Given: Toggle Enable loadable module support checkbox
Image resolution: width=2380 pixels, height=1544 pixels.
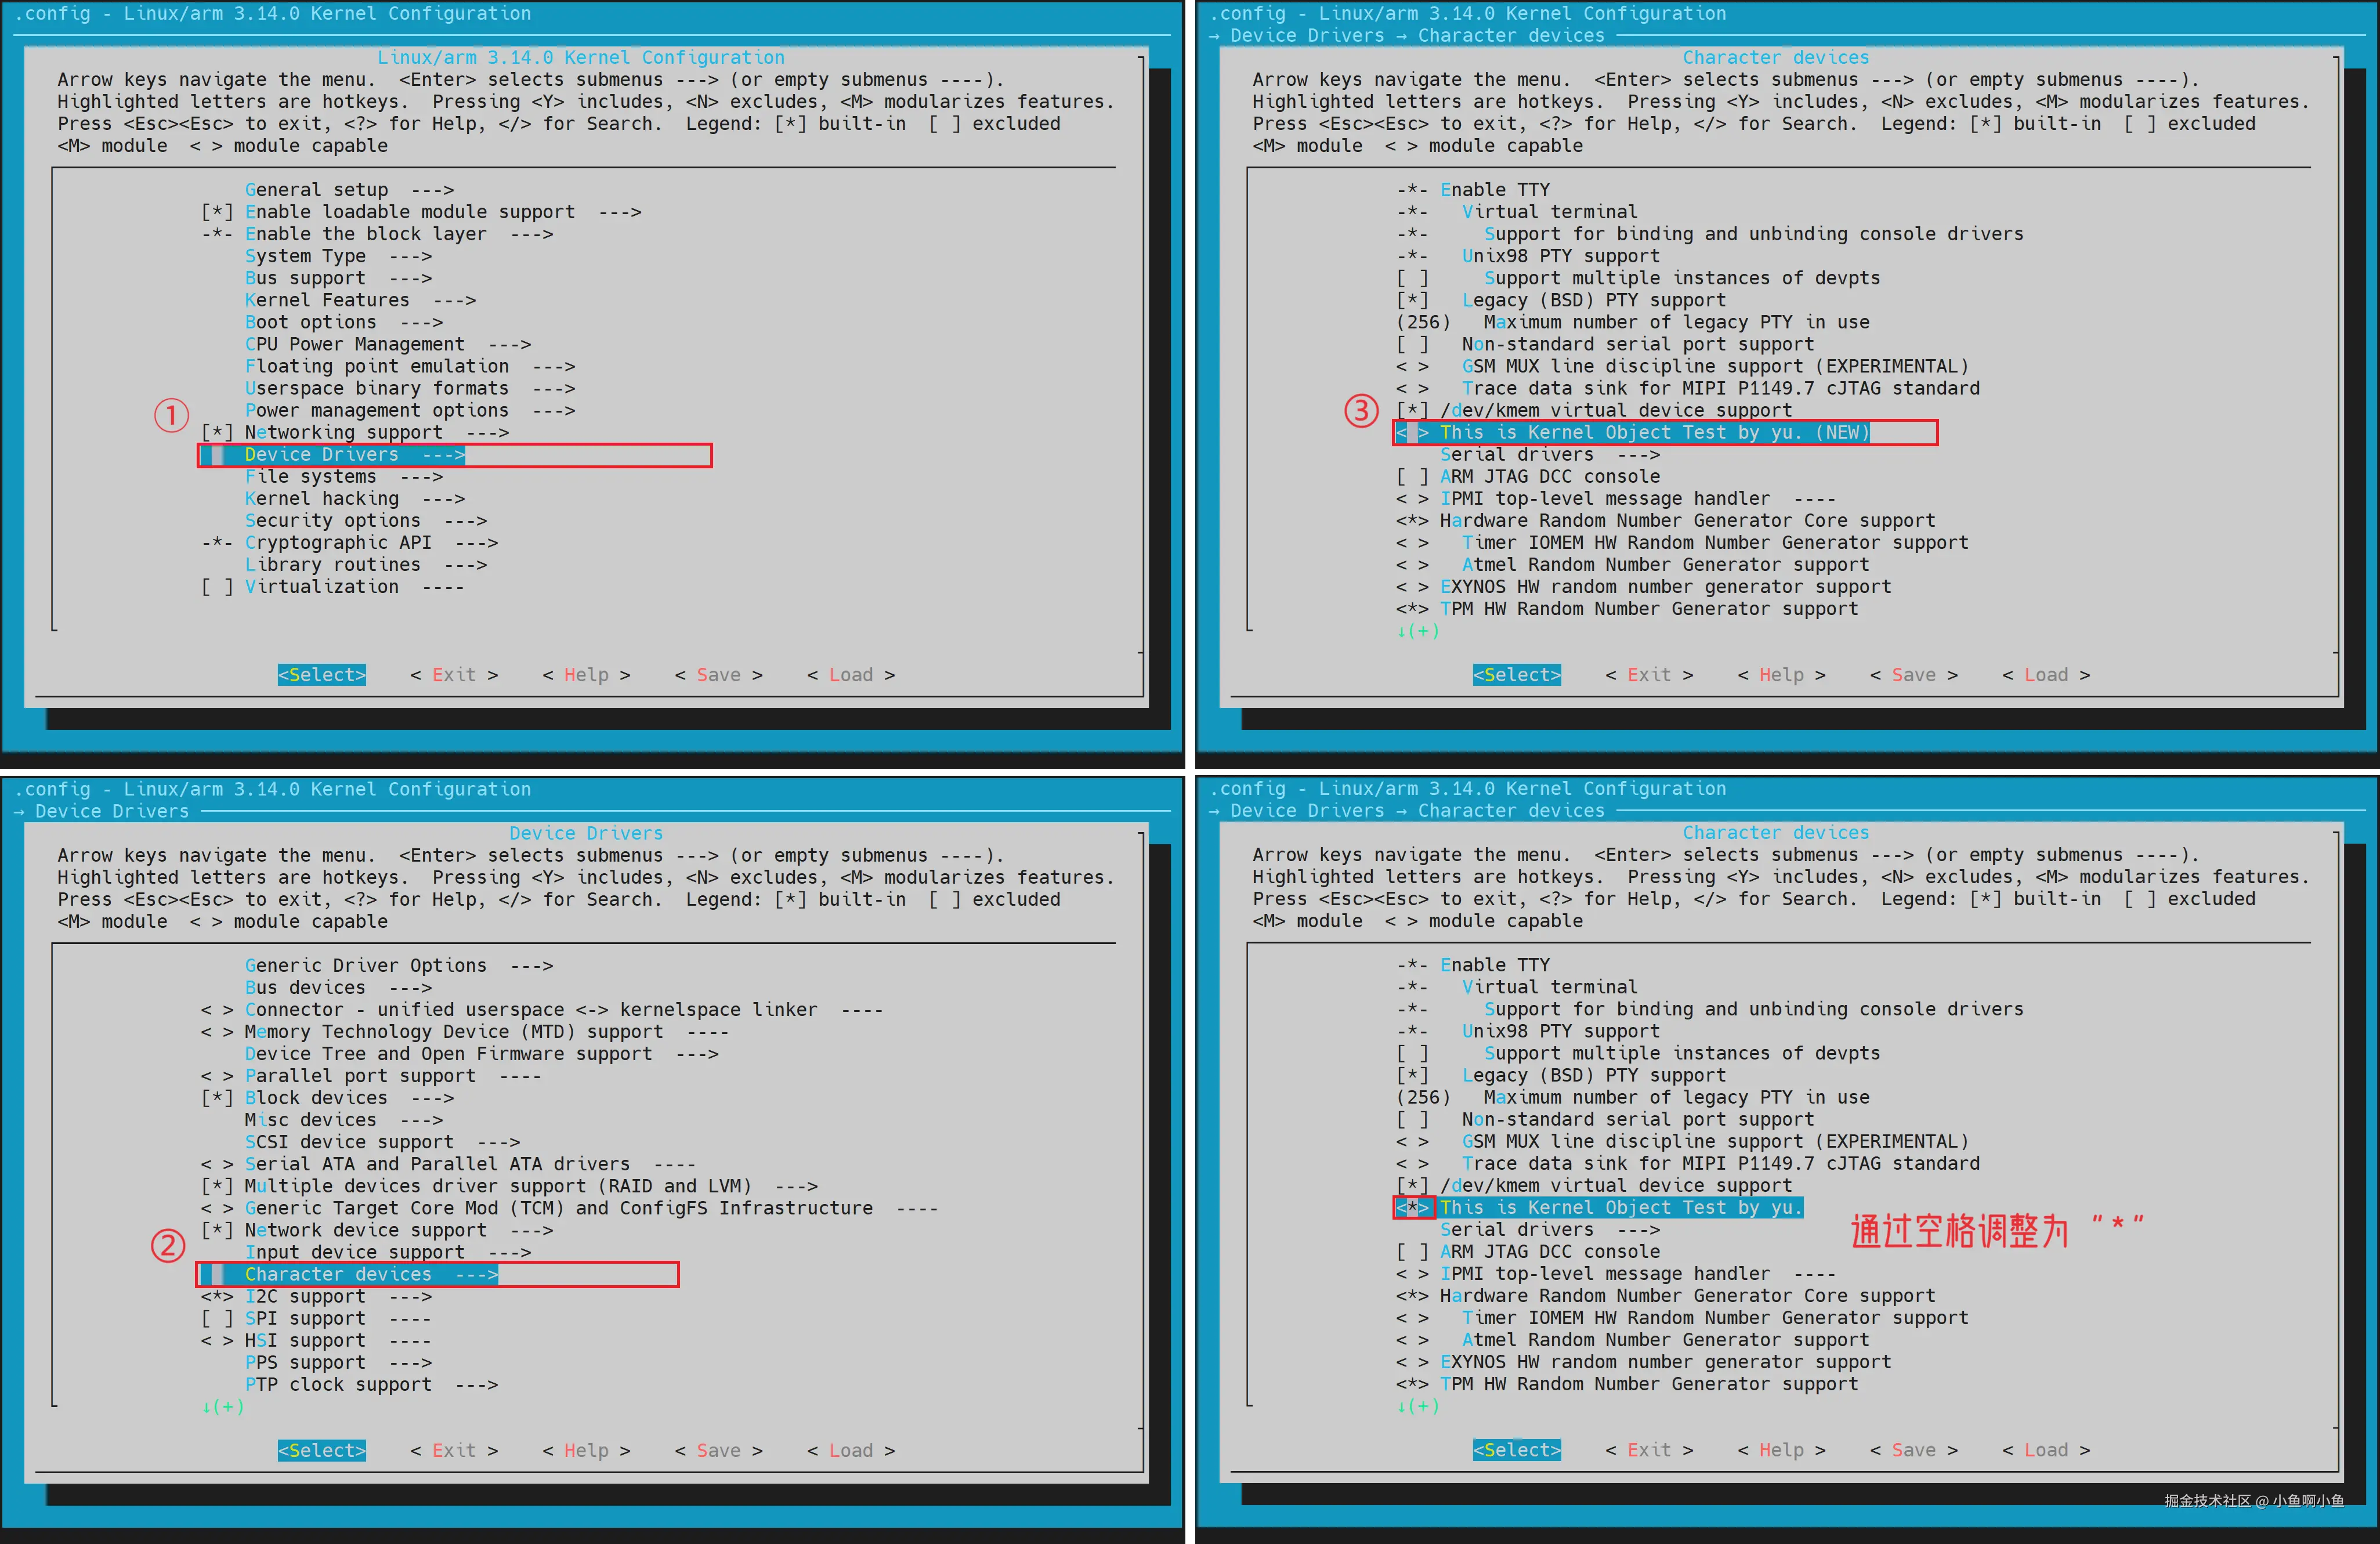Looking at the screenshot, I should coord(217,212).
